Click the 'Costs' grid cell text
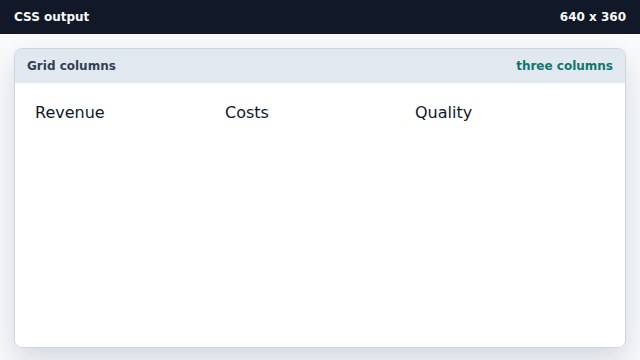This screenshot has width=640, height=360. [247, 113]
